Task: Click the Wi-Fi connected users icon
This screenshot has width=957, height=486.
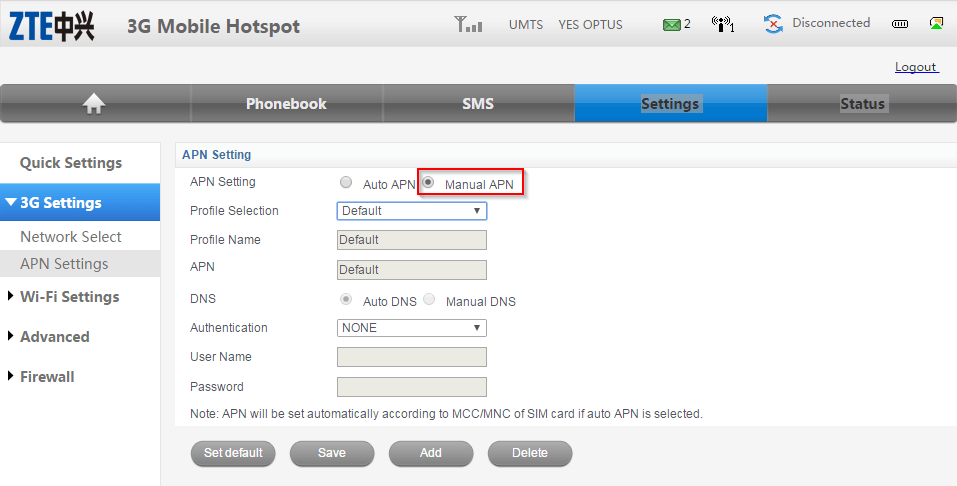Action: 723,24
